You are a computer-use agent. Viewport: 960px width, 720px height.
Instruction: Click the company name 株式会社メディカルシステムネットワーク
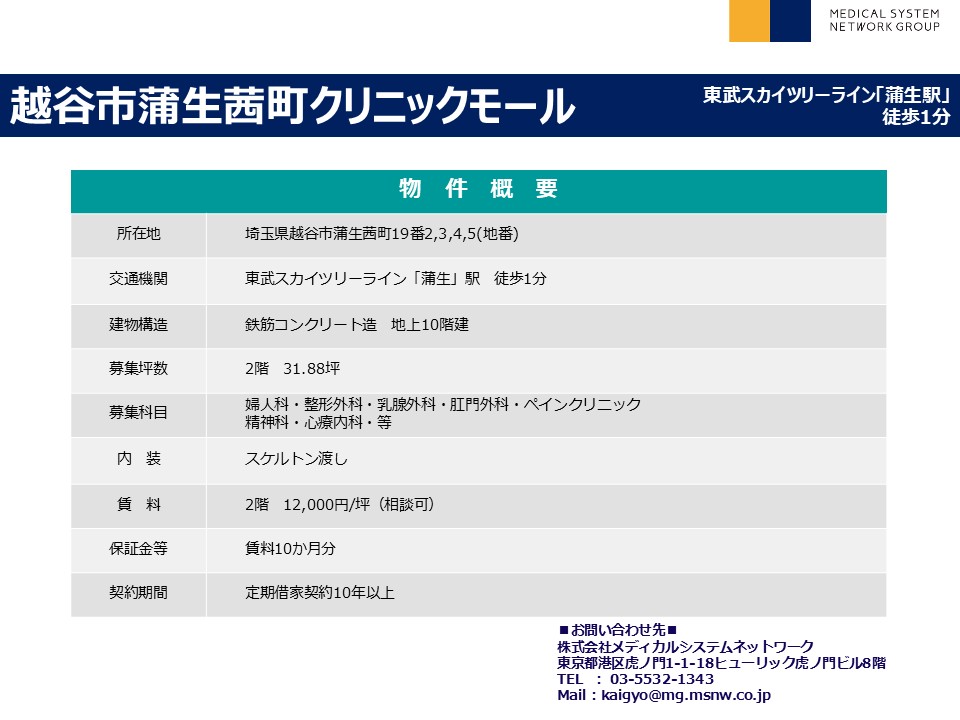pyautogui.click(x=686, y=647)
